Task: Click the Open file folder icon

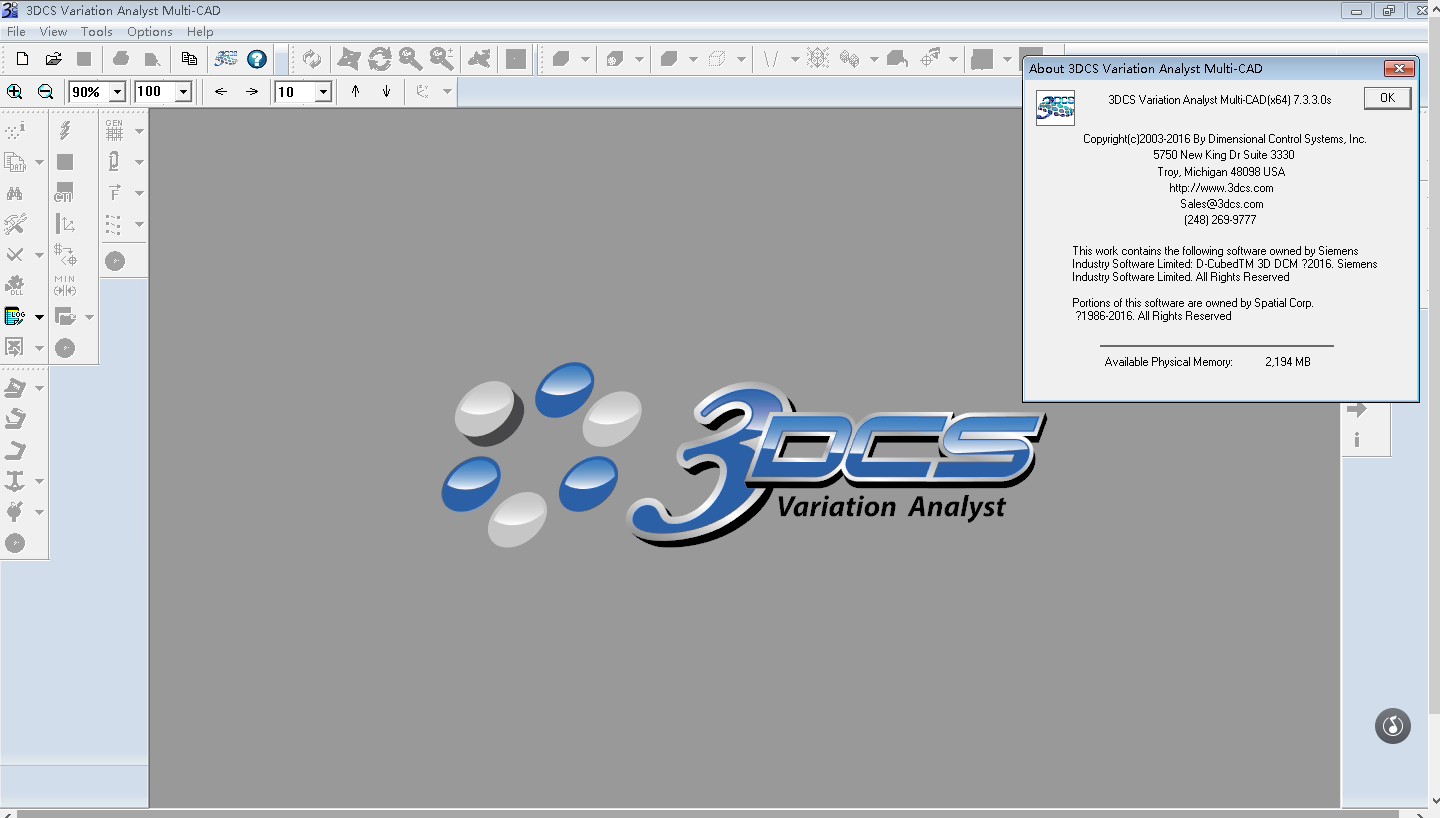Action: (53, 59)
